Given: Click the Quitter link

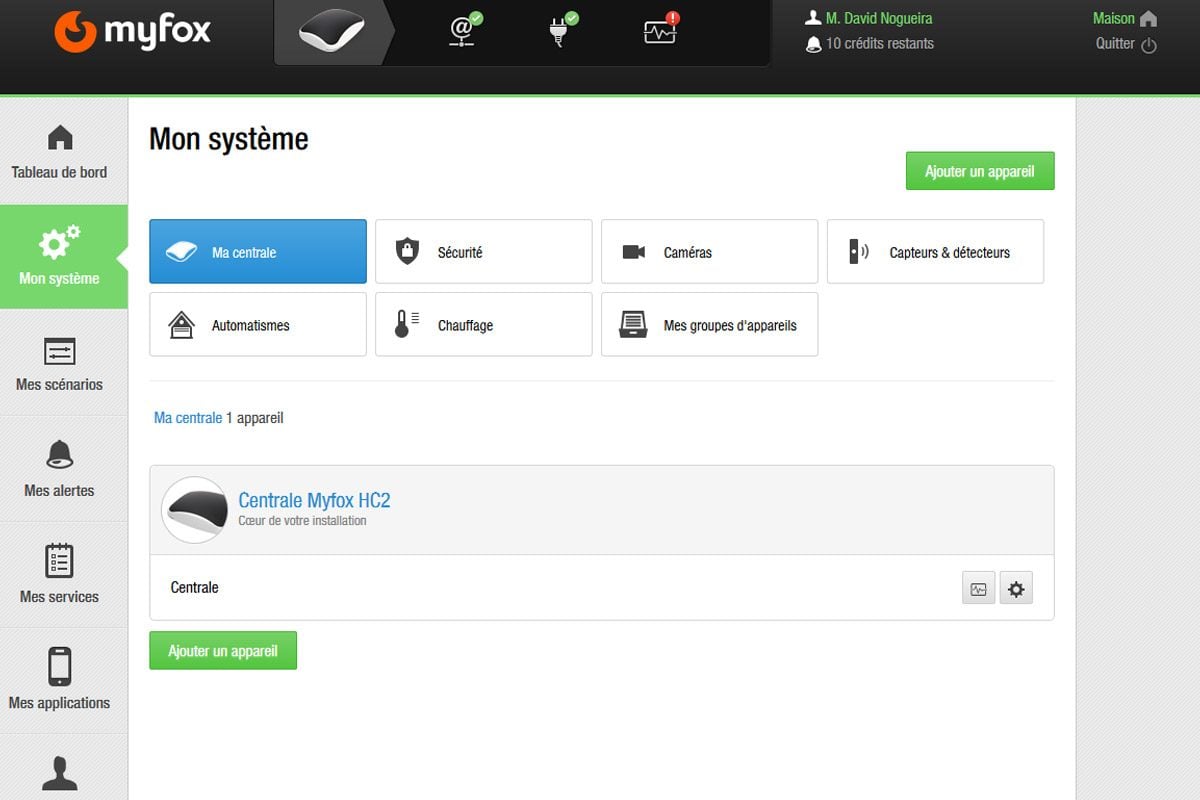Looking at the screenshot, I should (x=1115, y=44).
